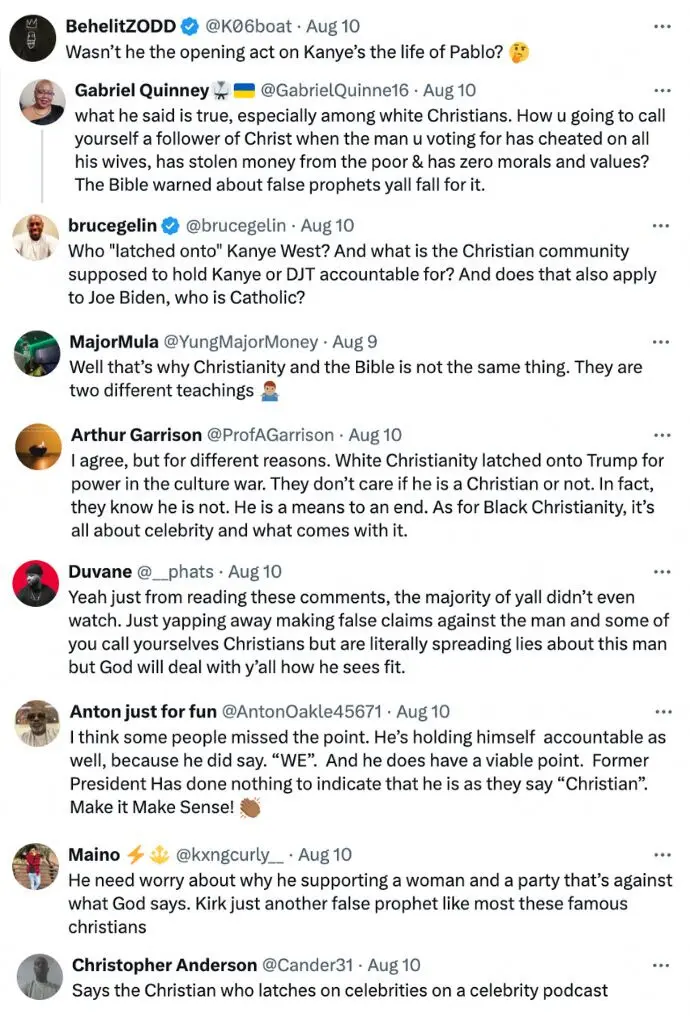The width and height of the screenshot is (690, 1024).
Task: Click the Arthur Garrison display name
Action: (136, 435)
